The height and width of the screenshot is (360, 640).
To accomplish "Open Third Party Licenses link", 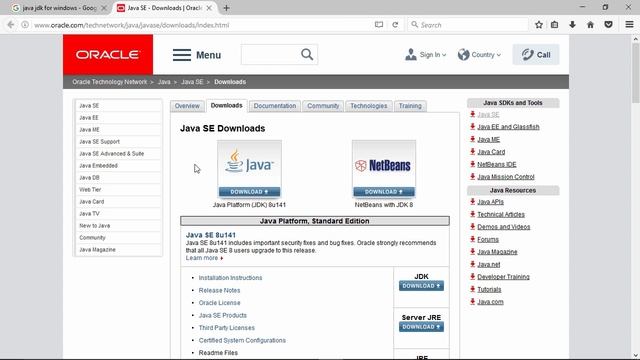I will (x=227, y=328).
